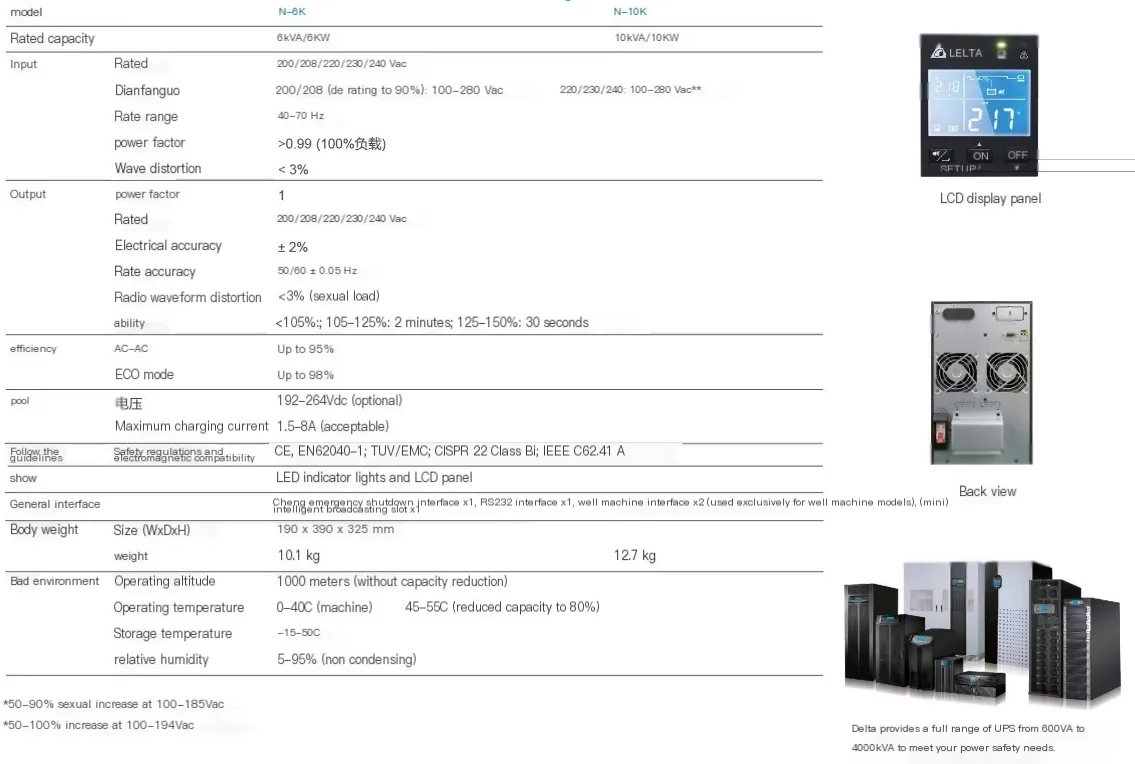Viewport: 1135px width, 764px height.
Task: Click the 'Storage temperature' label
Action: [172, 634]
